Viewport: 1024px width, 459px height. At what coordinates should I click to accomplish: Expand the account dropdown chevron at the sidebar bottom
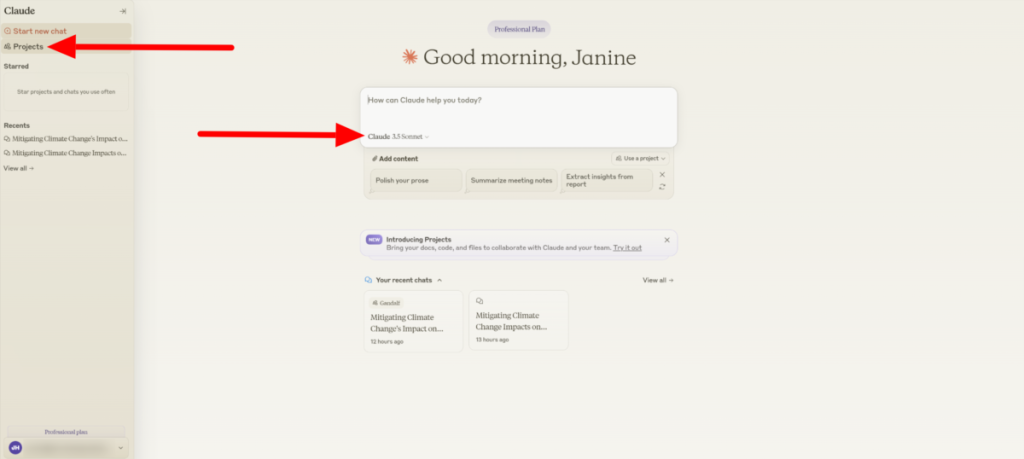point(120,448)
